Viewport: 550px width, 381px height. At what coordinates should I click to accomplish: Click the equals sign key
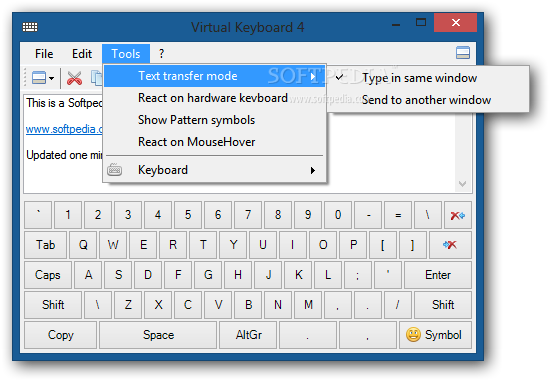pos(398,215)
